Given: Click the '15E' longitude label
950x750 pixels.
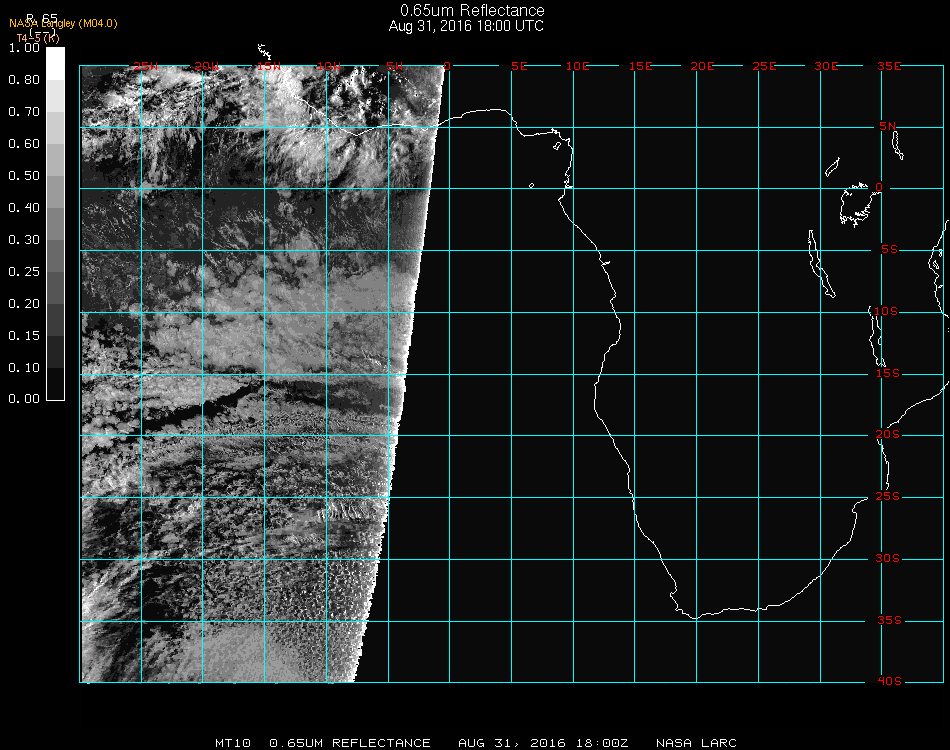Looking at the screenshot, I should pyautogui.click(x=640, y=66).
